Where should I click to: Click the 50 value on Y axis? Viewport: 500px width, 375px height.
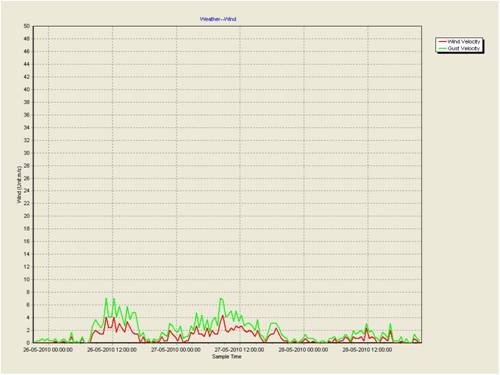pyautogui.click(x=27, y=26)
